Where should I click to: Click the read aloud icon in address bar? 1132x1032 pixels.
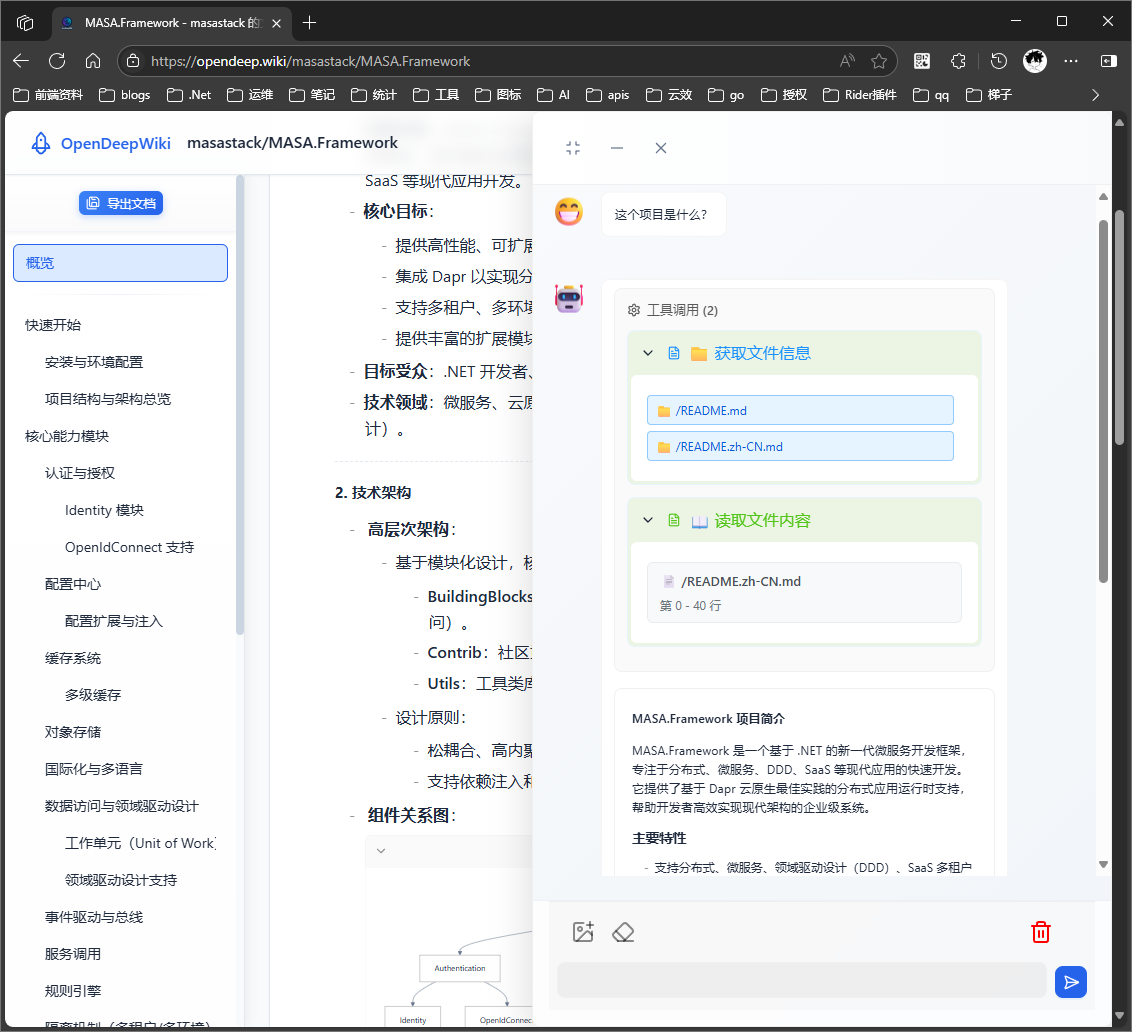coord(847,61)
